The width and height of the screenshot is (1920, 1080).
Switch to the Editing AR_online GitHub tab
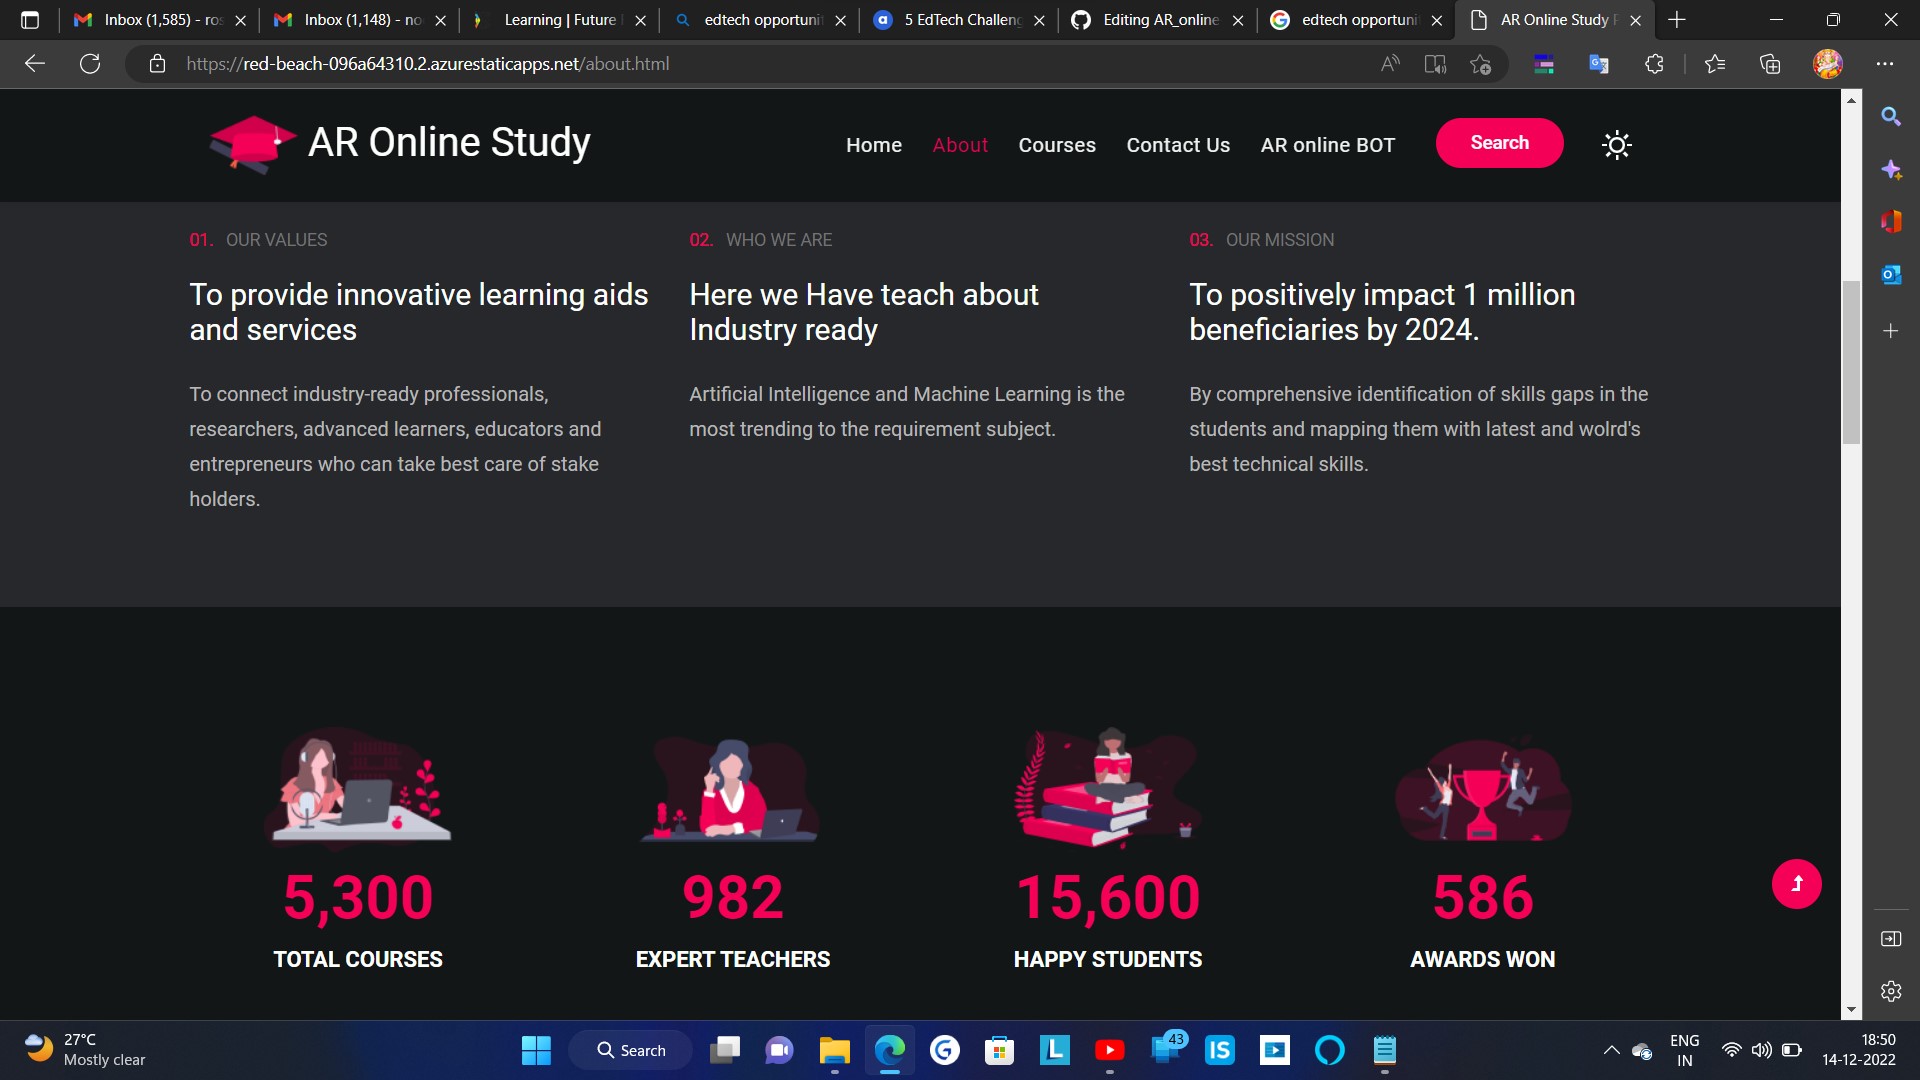(1155, 19)
